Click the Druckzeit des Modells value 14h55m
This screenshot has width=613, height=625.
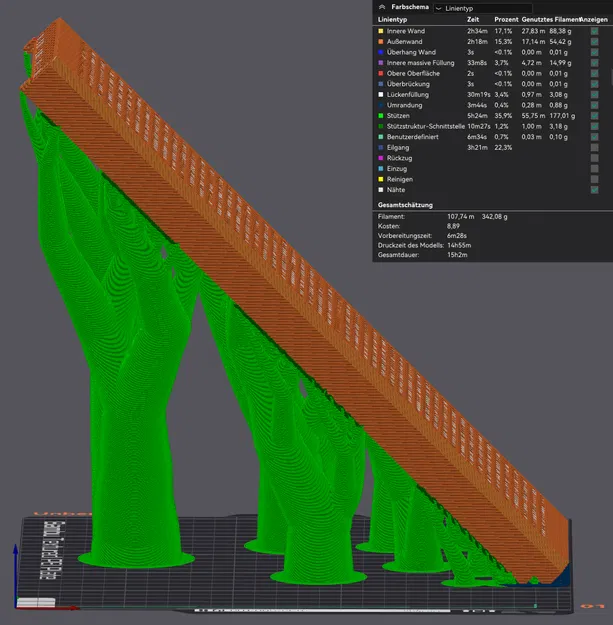click(x=459, y=245)
